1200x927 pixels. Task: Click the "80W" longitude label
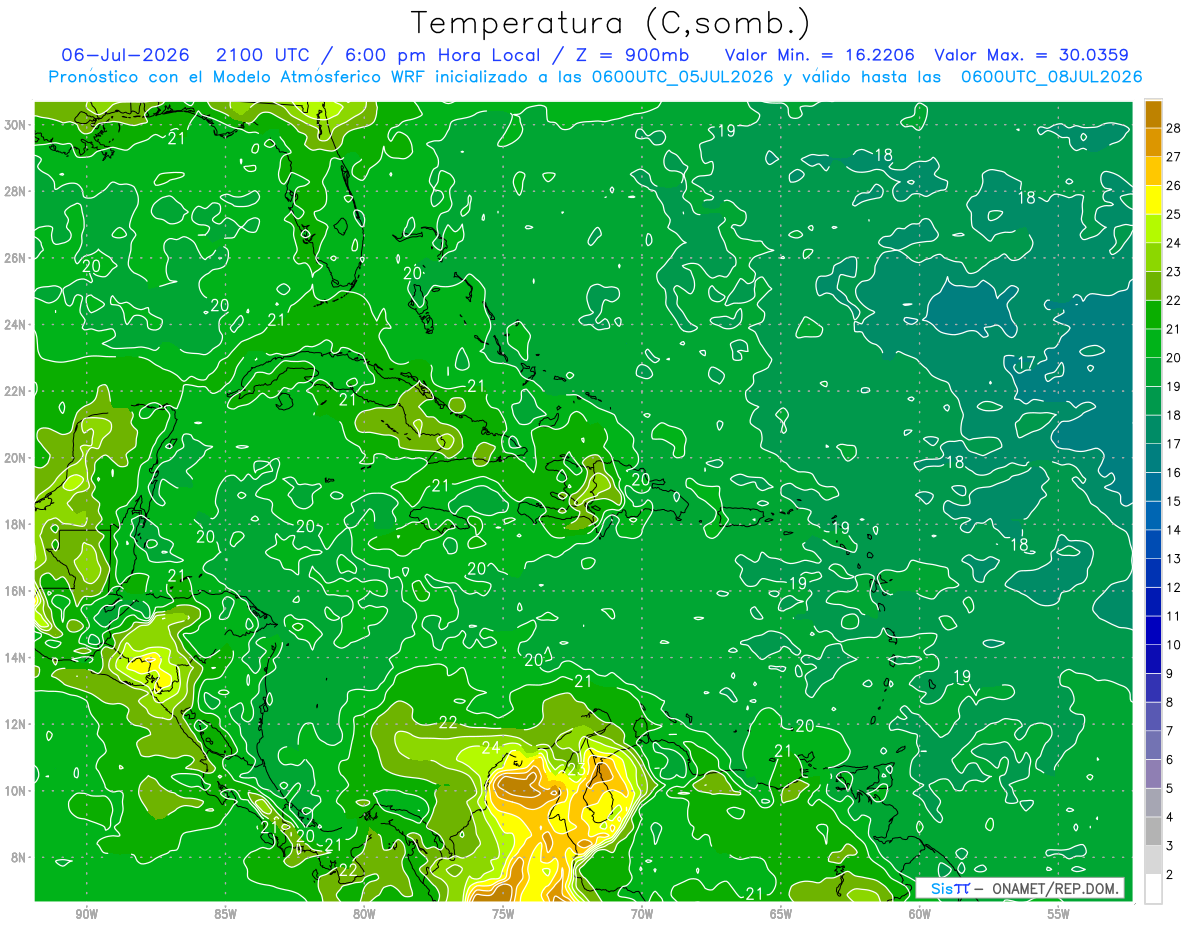pyautogui.click(x=364, y=914)
